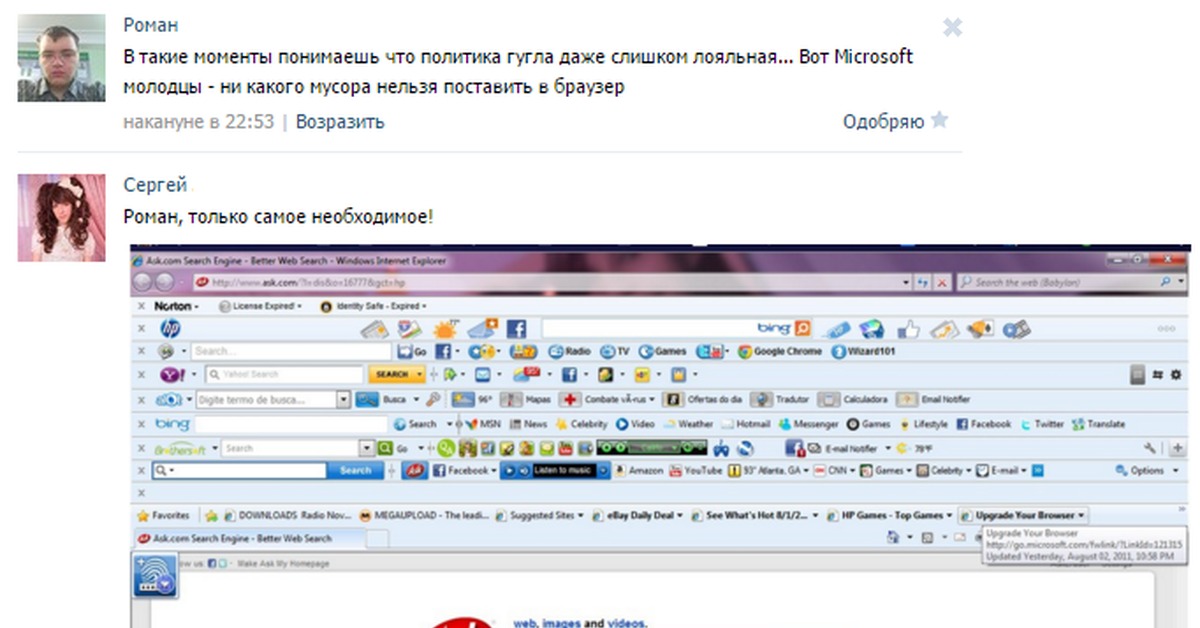The width and height of the screenshot is (1200, 628).
Task: Expand the Norton dropdown menu
Action: pos(177,306)
